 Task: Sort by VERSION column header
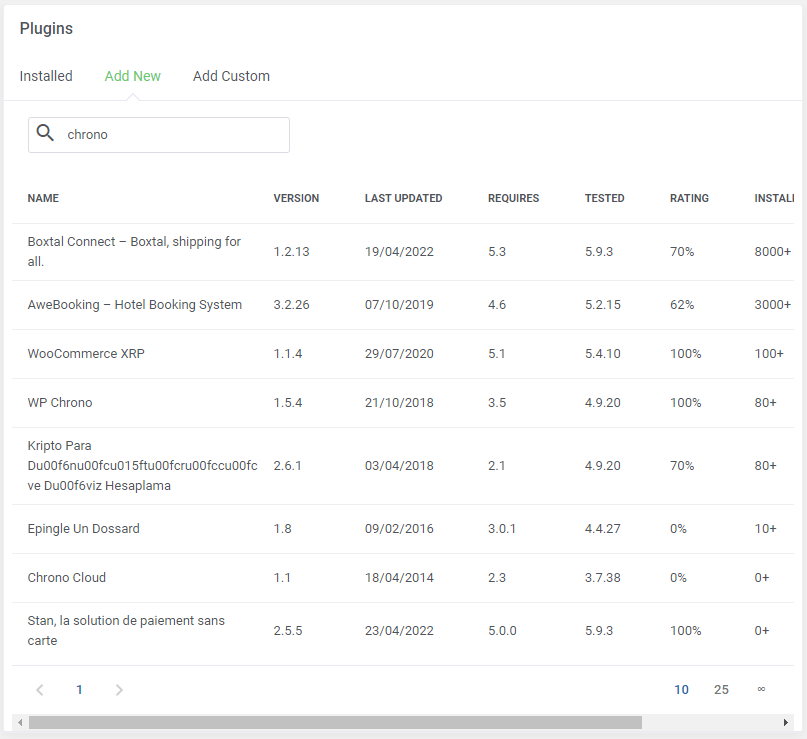pos(296,198)
